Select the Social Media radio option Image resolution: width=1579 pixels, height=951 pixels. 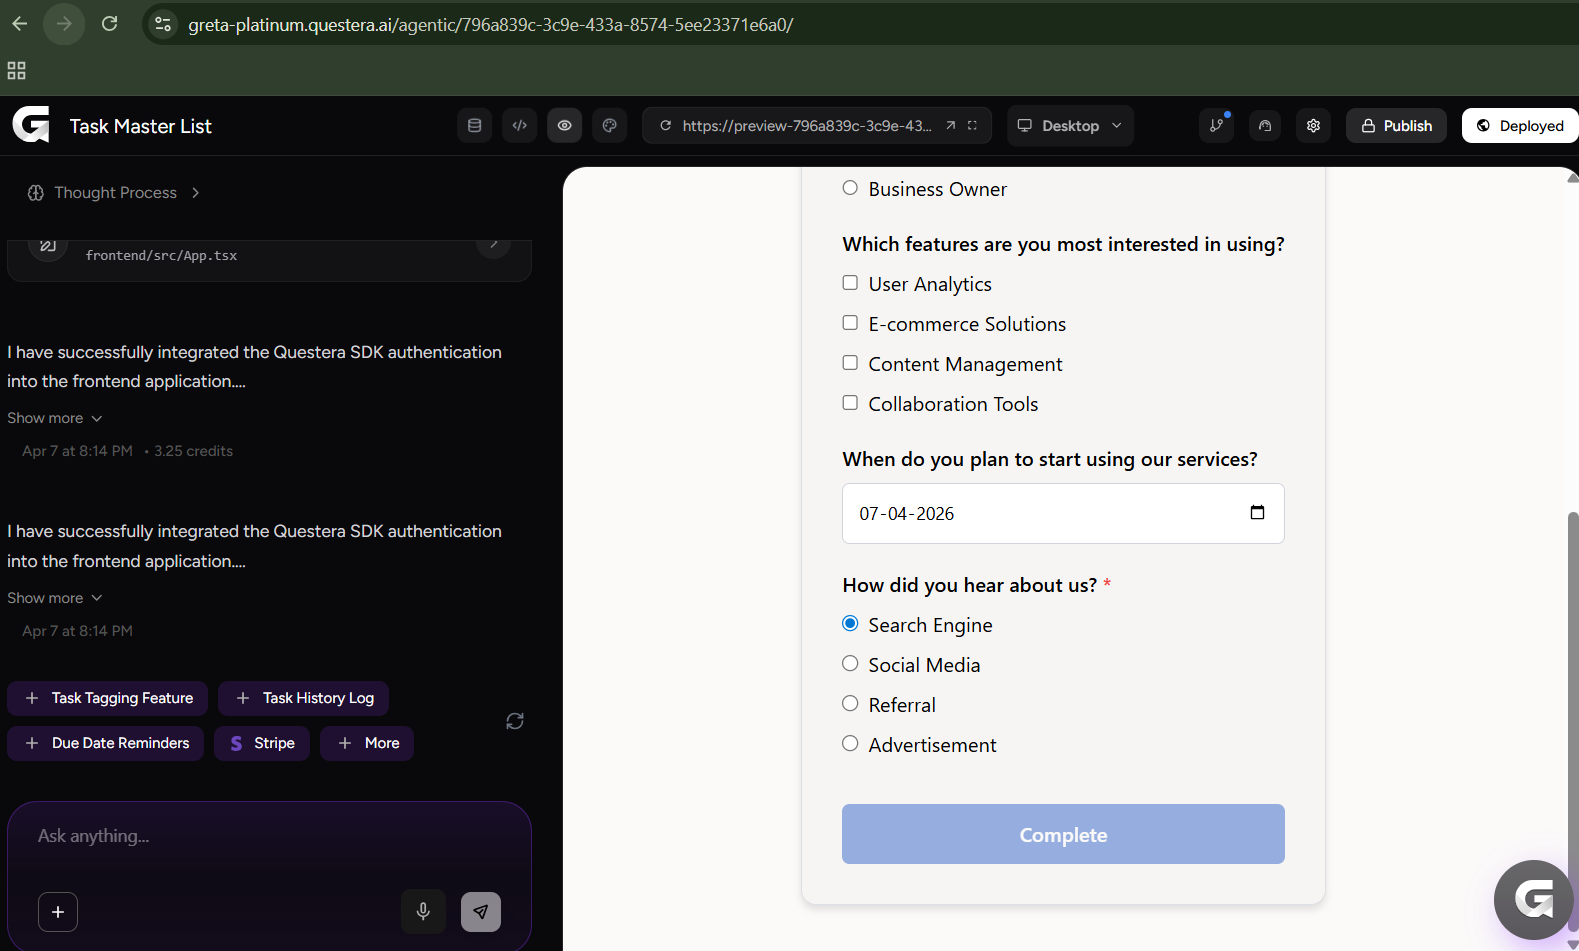850,664
